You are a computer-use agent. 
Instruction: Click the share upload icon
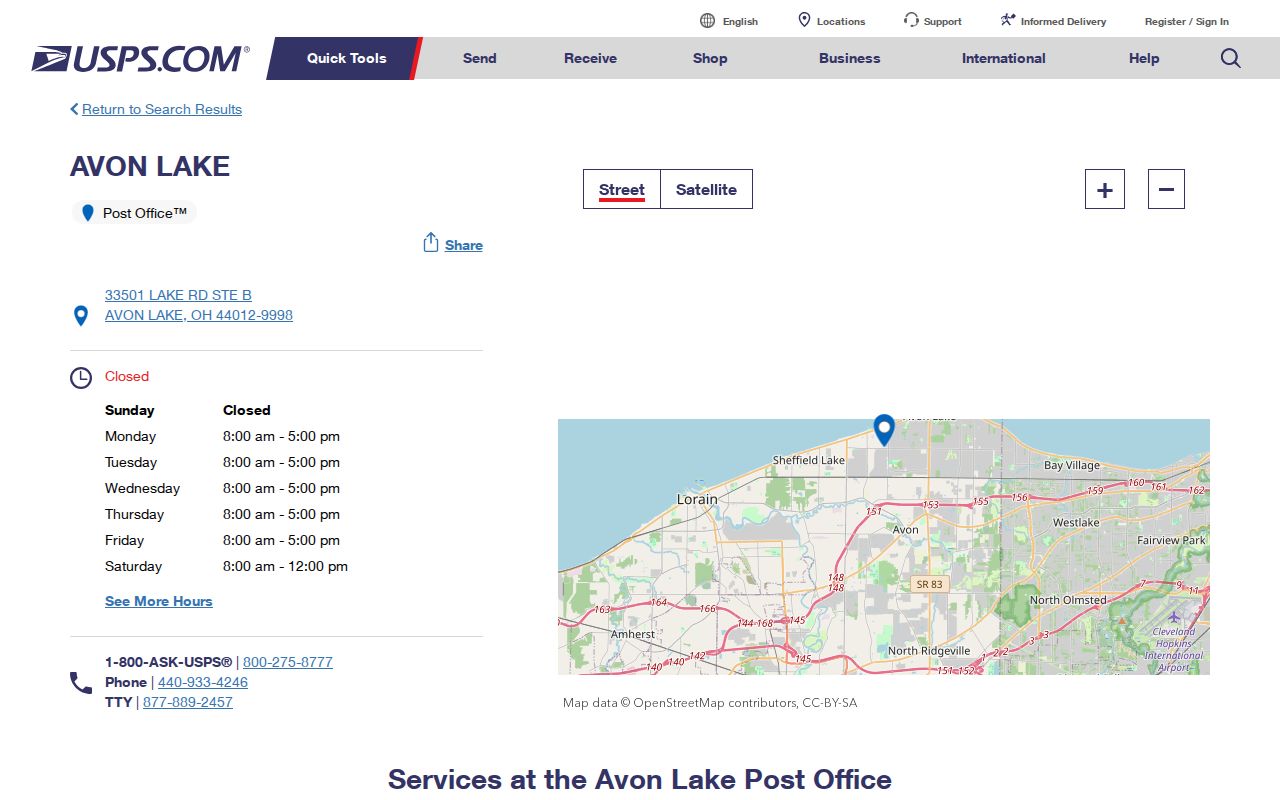click(431, 243)
